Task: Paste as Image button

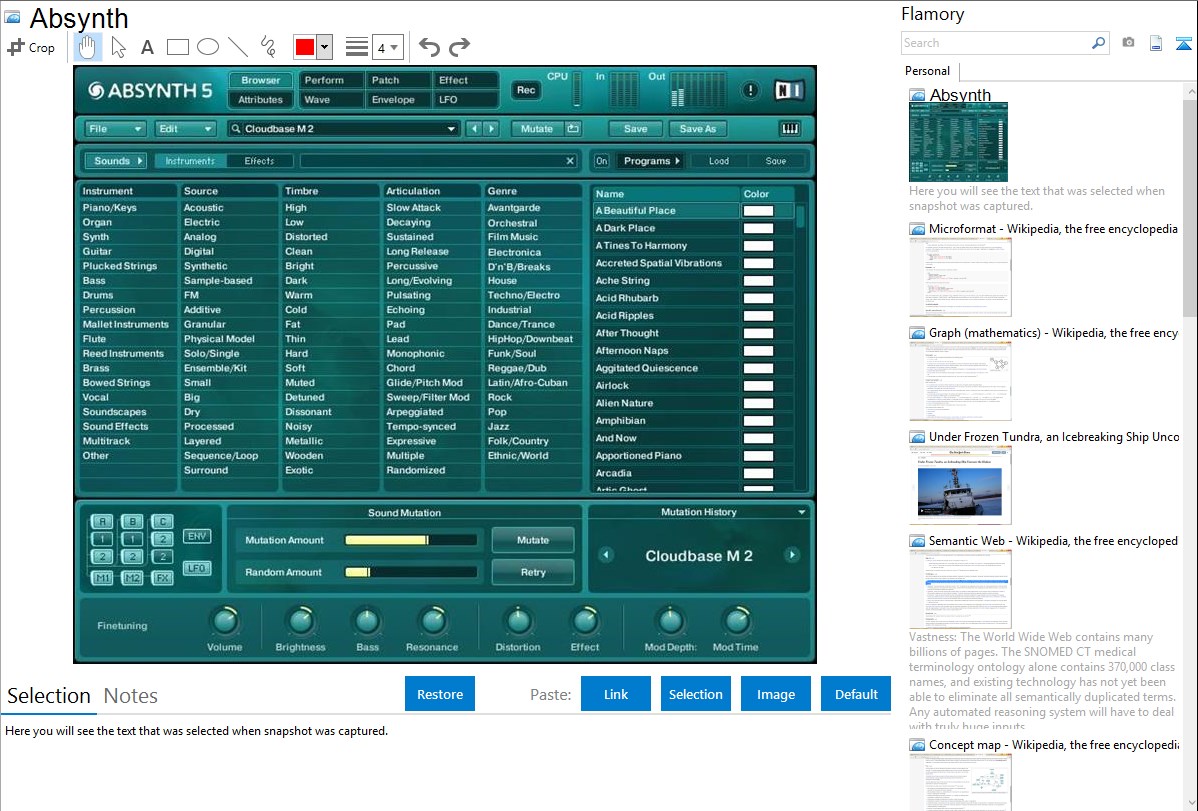Action: tap(776, 694)
